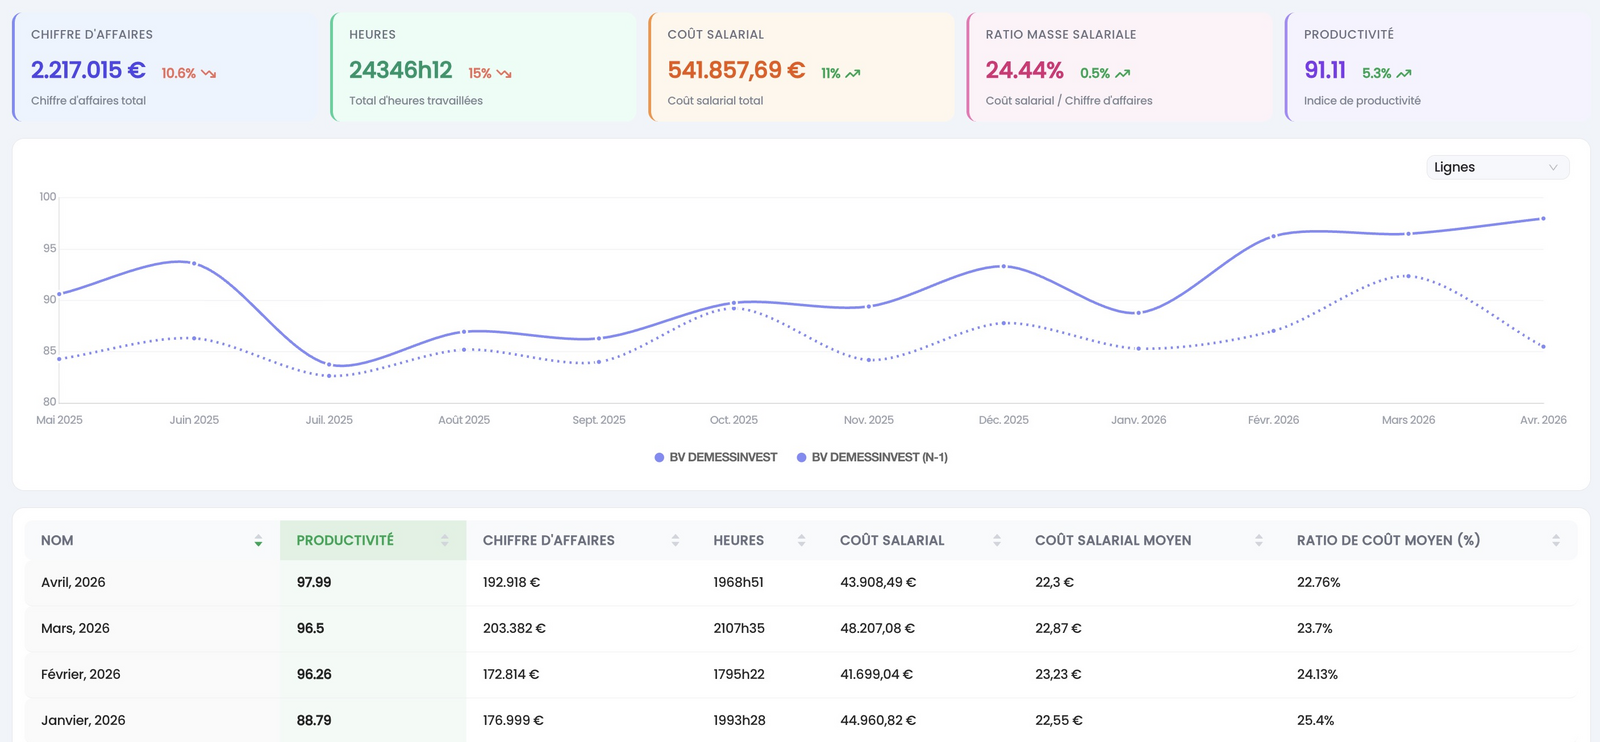Open the Mars, 2026 row
This screenshot has height=742, width=1600.
(800, 628)
